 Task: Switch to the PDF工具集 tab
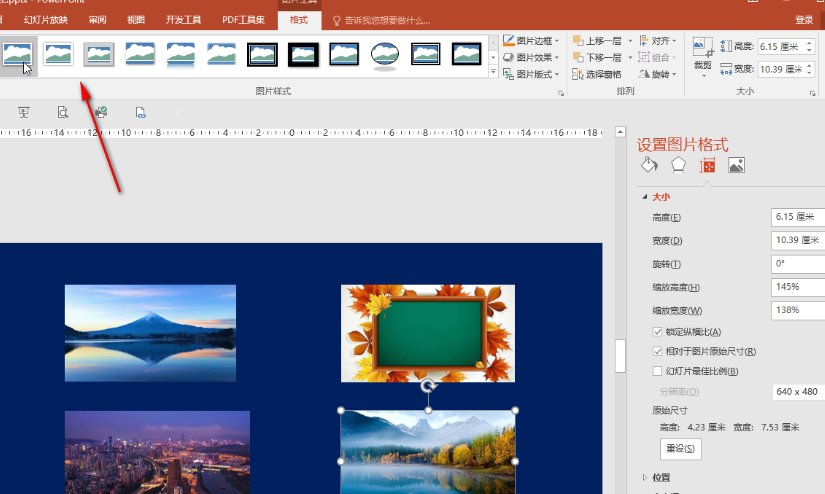pyautogui.click(x=243, y=20)
